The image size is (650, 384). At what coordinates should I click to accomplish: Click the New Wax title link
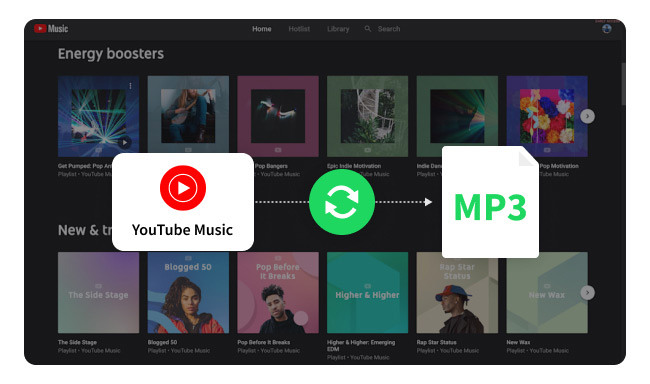(x=518, y=343)
